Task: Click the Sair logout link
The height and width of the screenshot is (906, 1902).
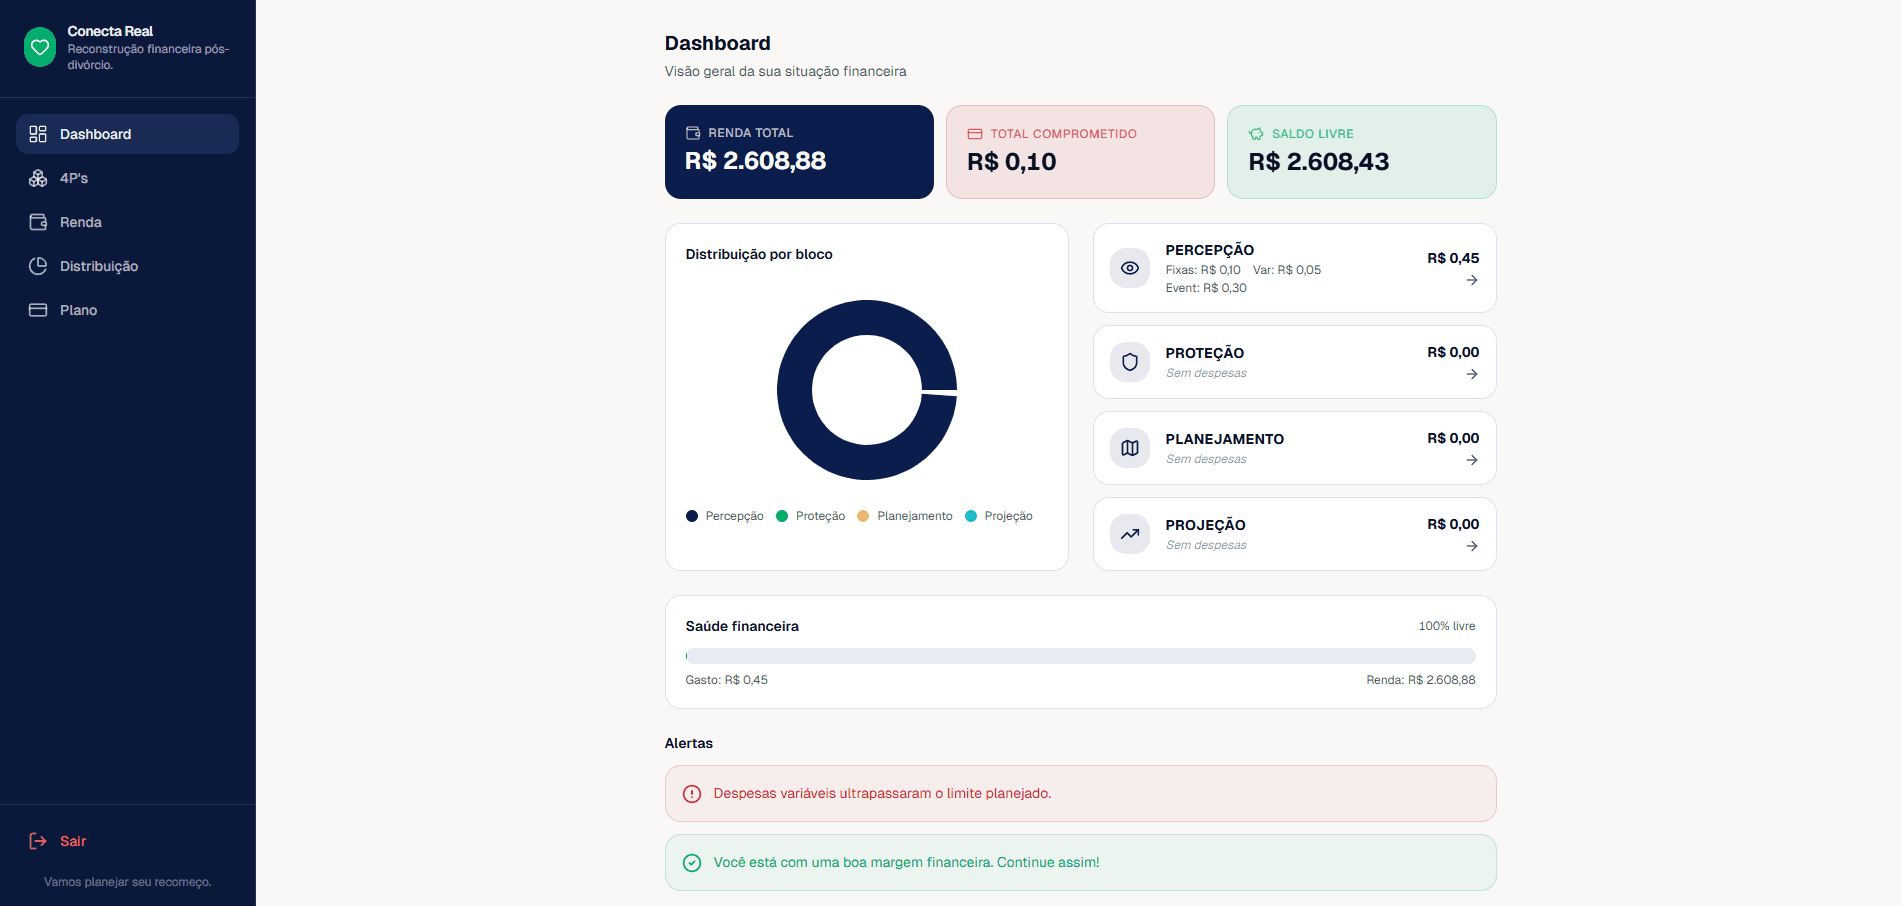Action: [57, 841]
